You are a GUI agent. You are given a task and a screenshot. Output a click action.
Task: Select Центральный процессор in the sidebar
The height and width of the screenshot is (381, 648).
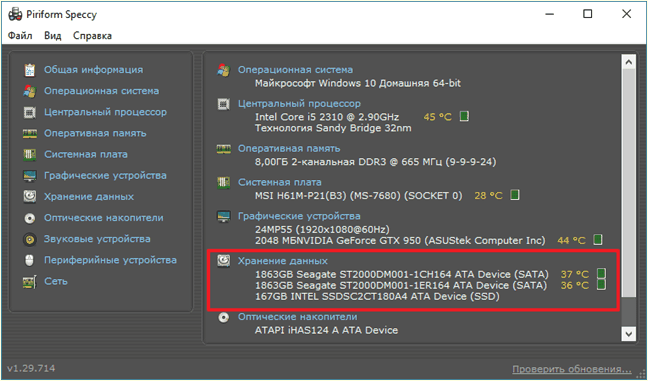click(105, 112)
